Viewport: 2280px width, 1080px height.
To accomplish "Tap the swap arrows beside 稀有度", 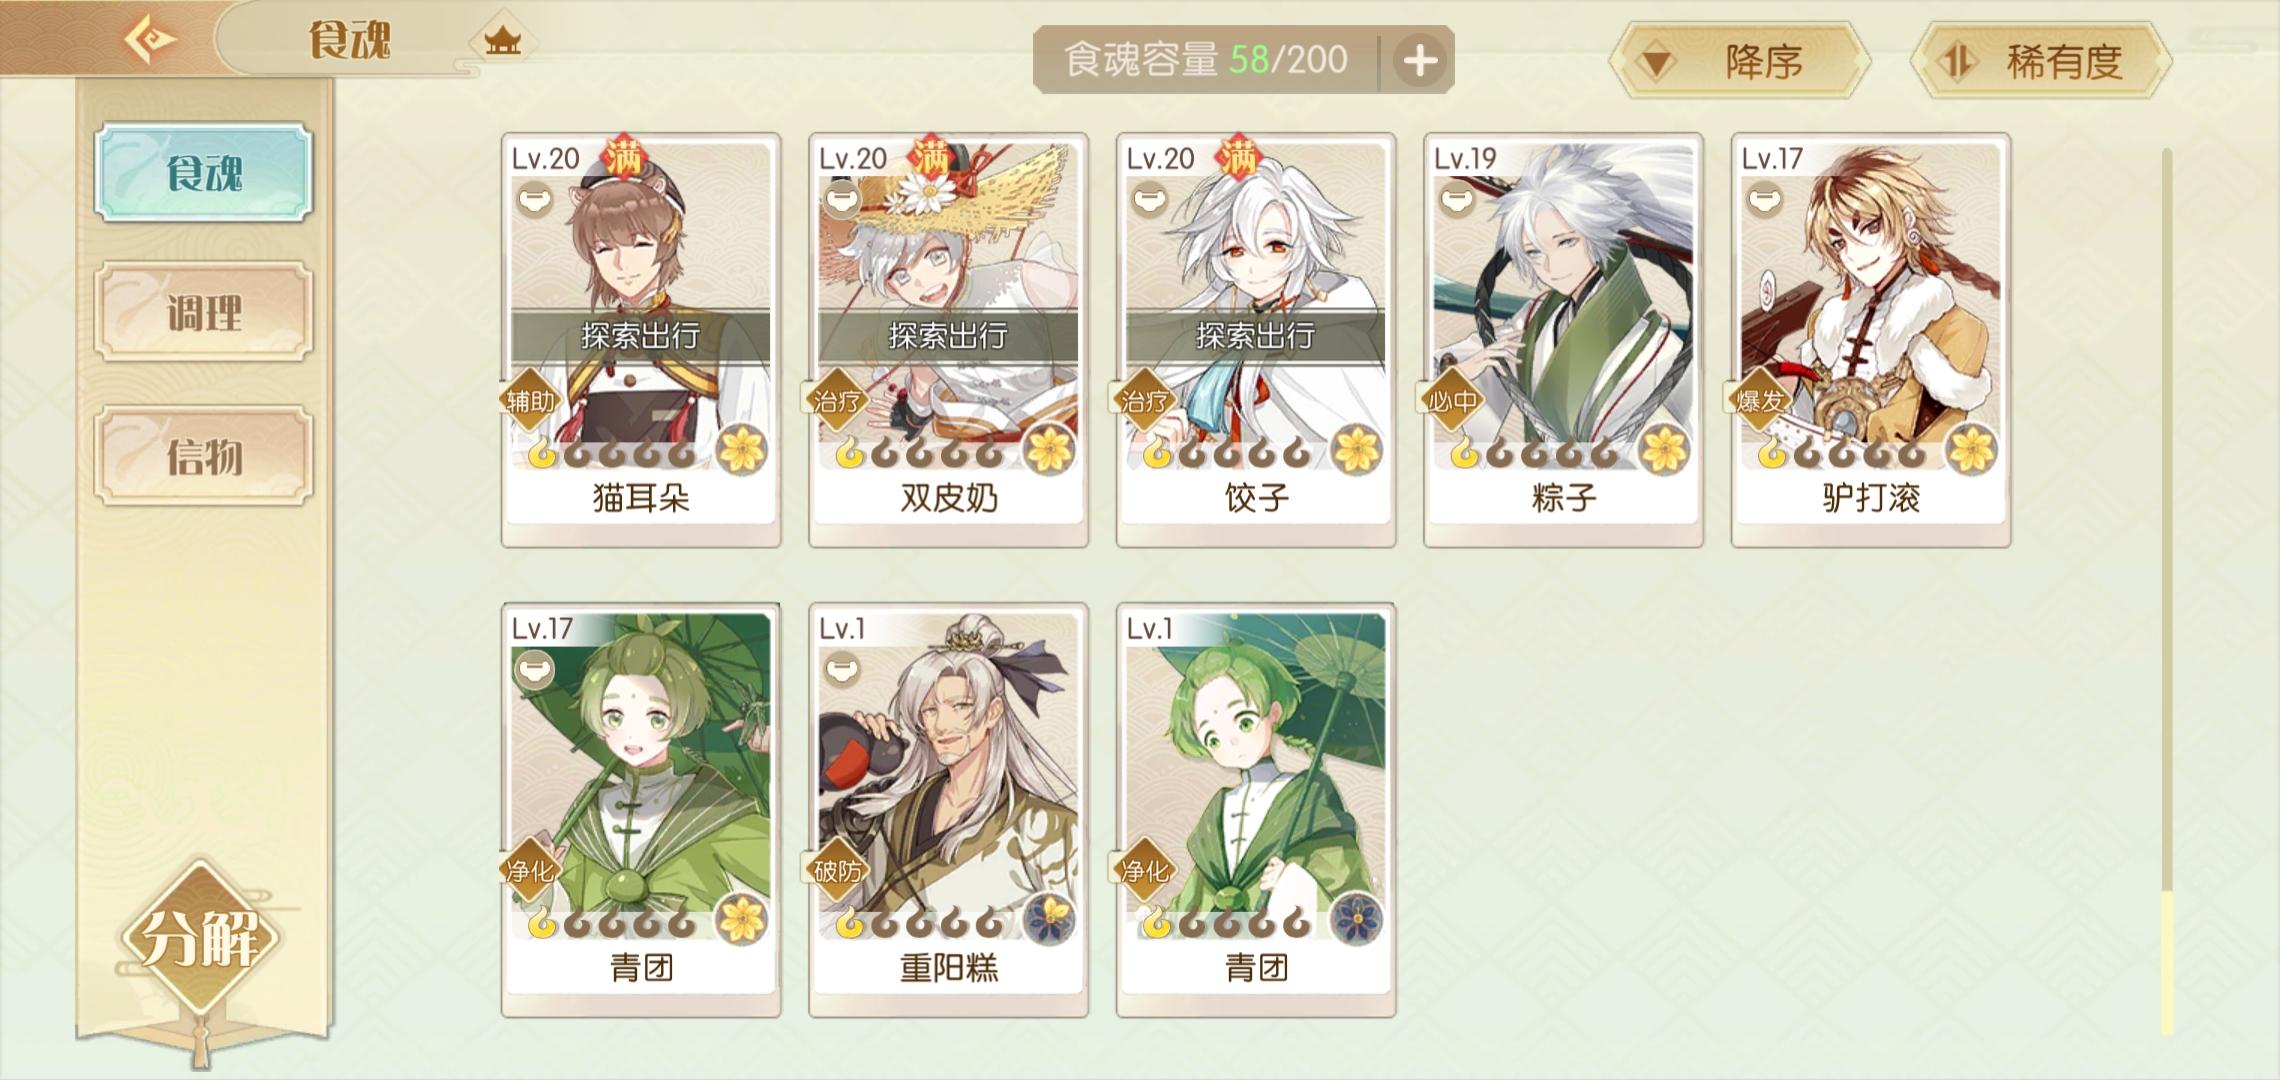I will point(1958,62).
